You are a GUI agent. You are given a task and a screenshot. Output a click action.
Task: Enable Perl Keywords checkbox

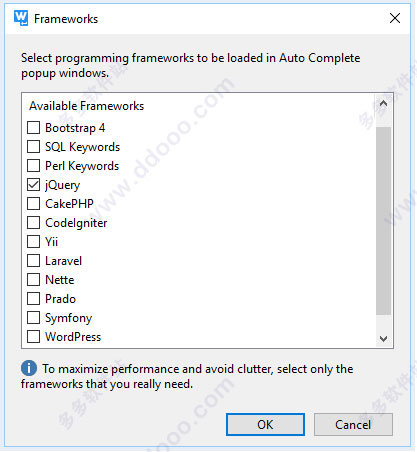tap(33, 166)
